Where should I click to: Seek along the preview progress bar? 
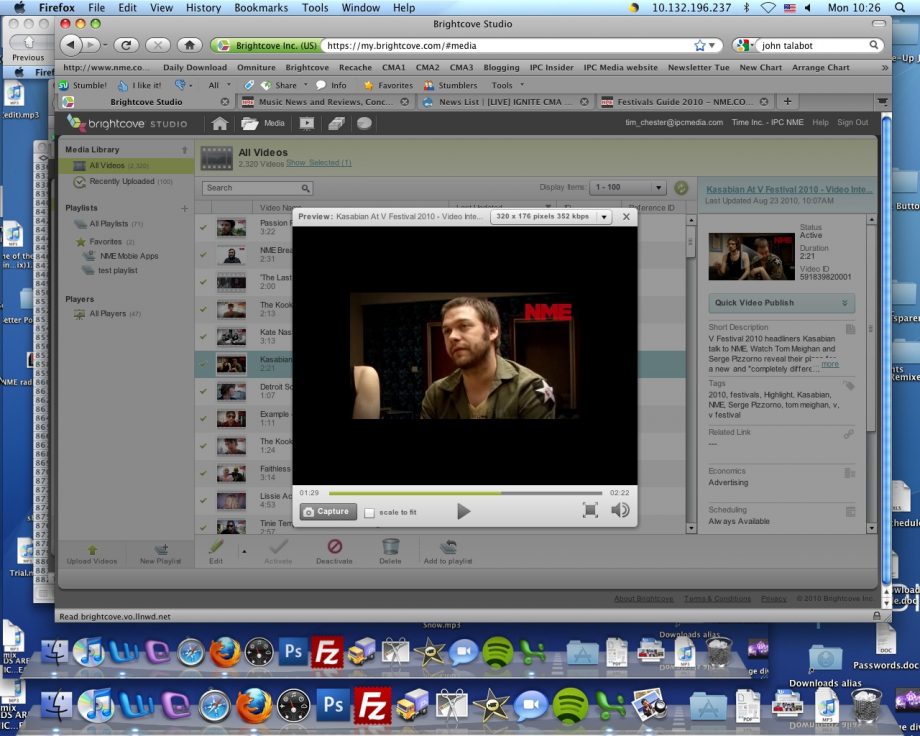[465, 493]
